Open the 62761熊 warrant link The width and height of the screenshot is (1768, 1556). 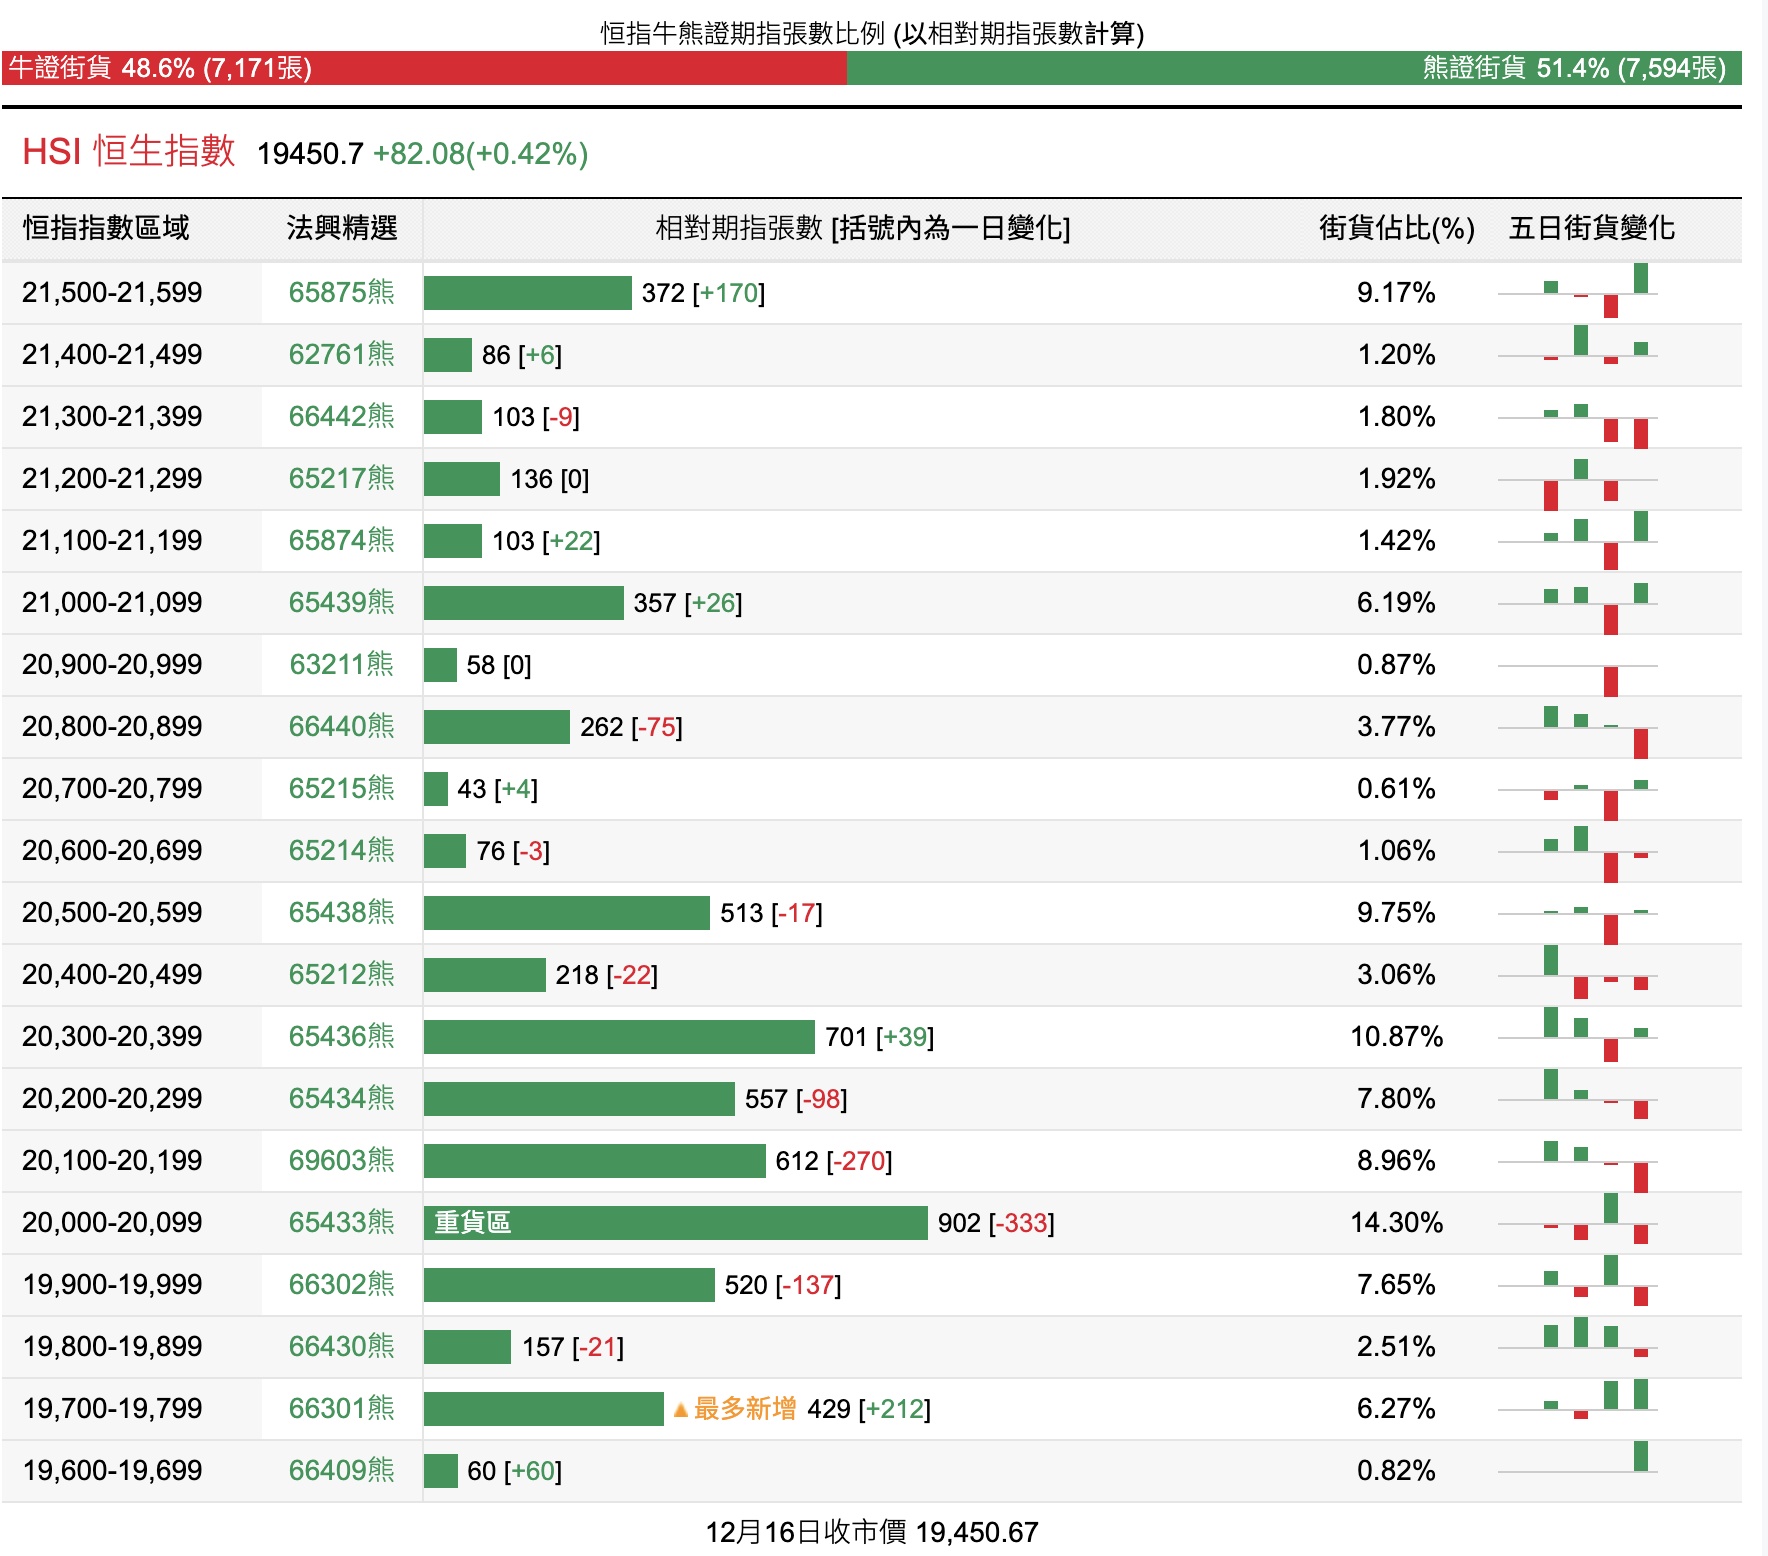point(341,354)
